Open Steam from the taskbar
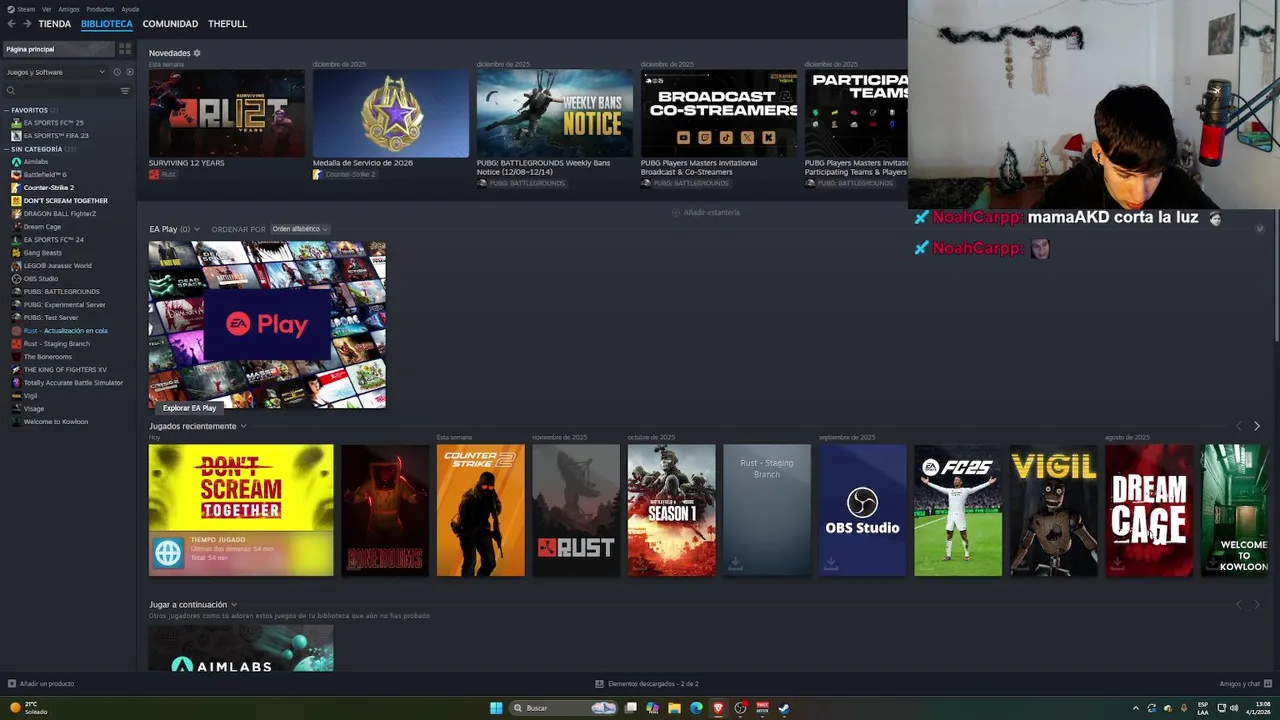1280x720 pixels. pos(784,708)
